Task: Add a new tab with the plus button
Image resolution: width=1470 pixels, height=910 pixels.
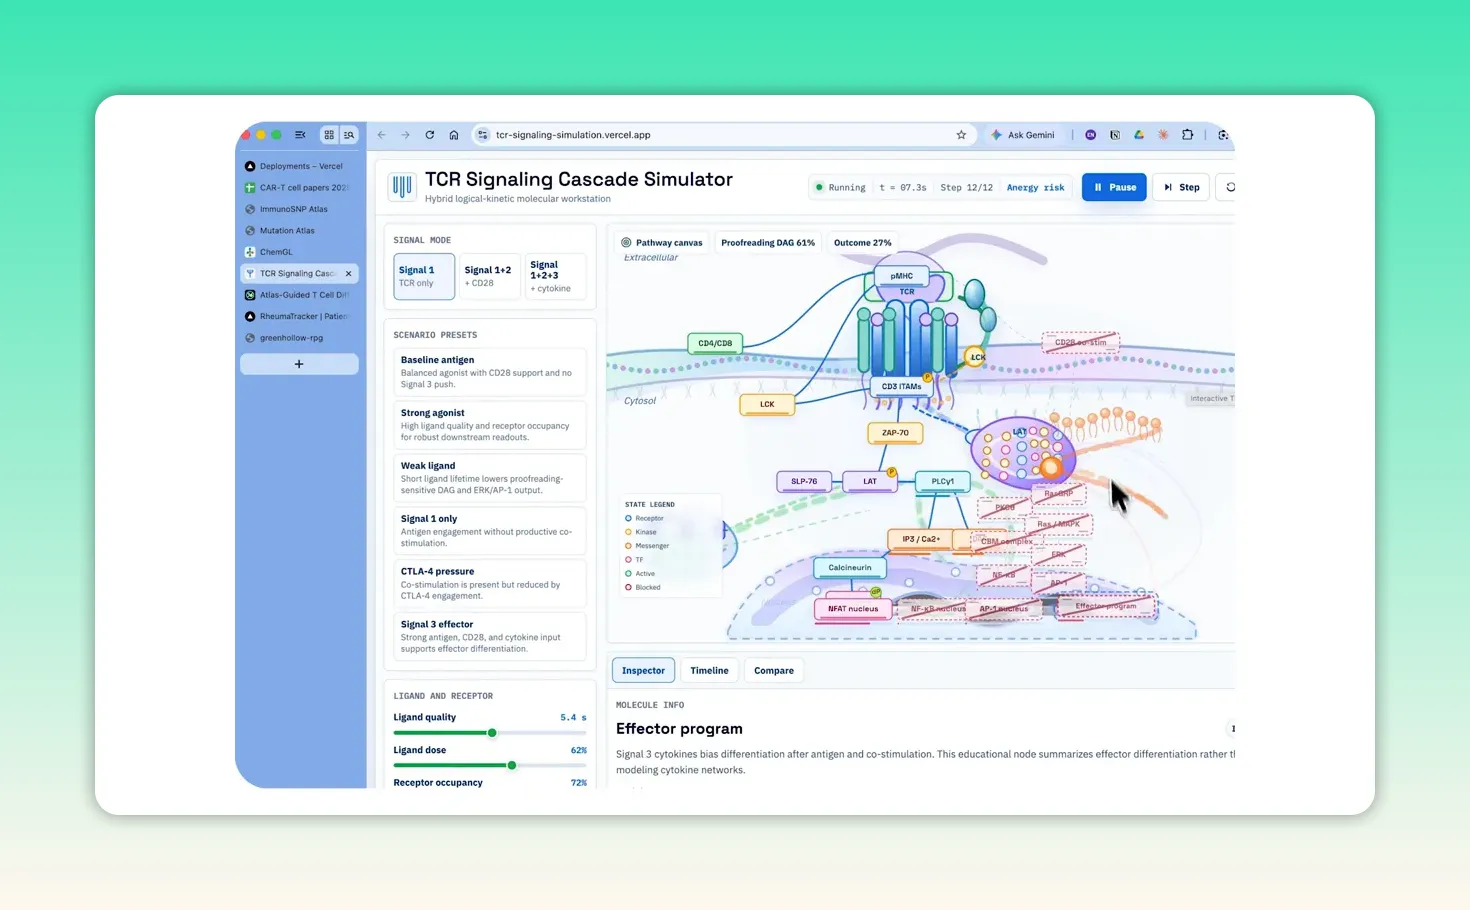Action: click(x=299, y=364)
